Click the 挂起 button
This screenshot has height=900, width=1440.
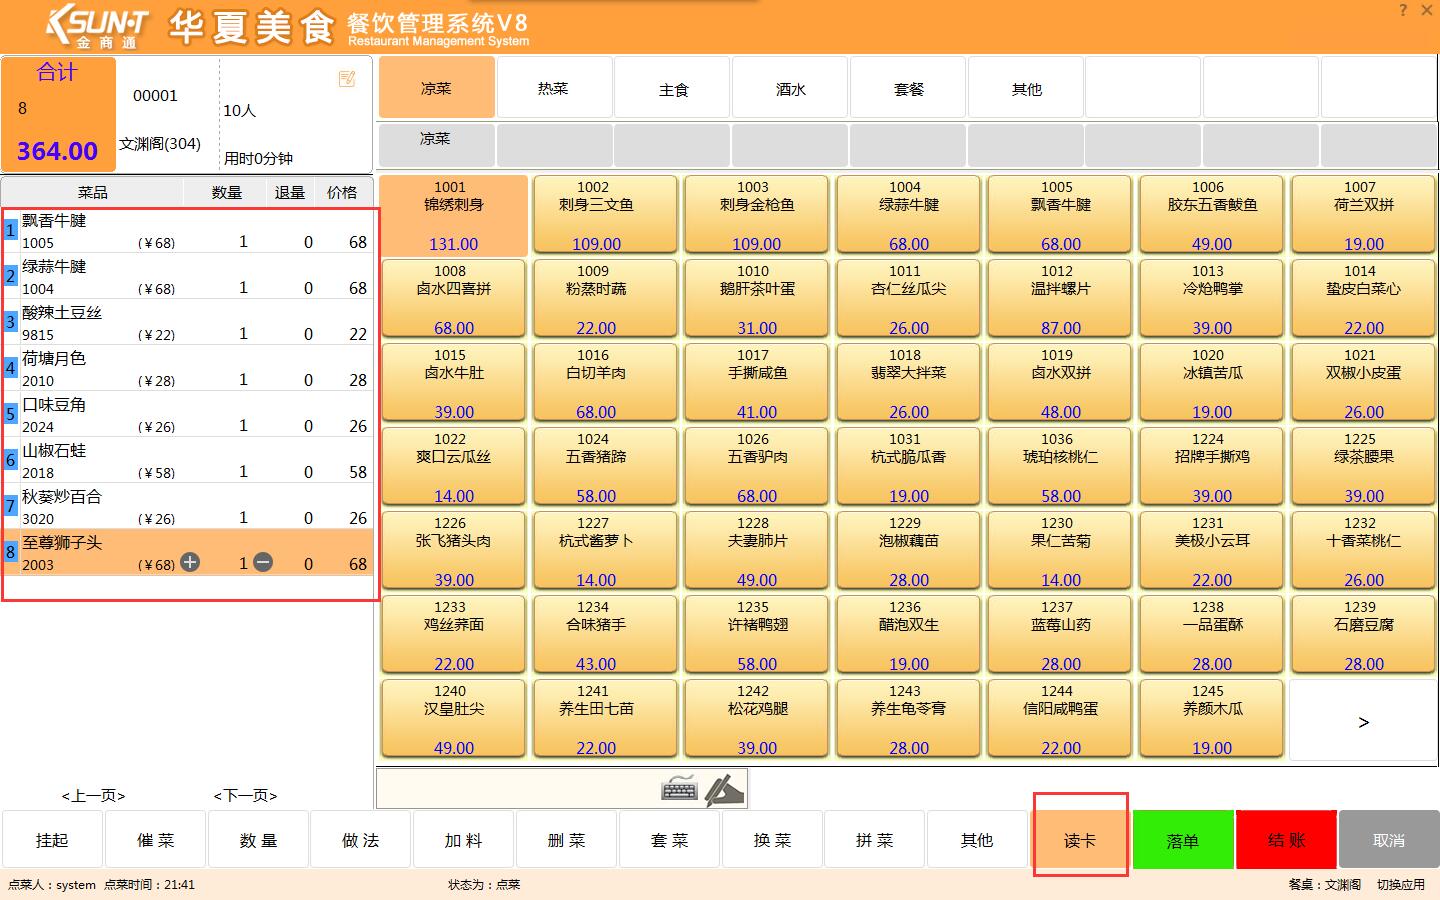click(52, 840)
